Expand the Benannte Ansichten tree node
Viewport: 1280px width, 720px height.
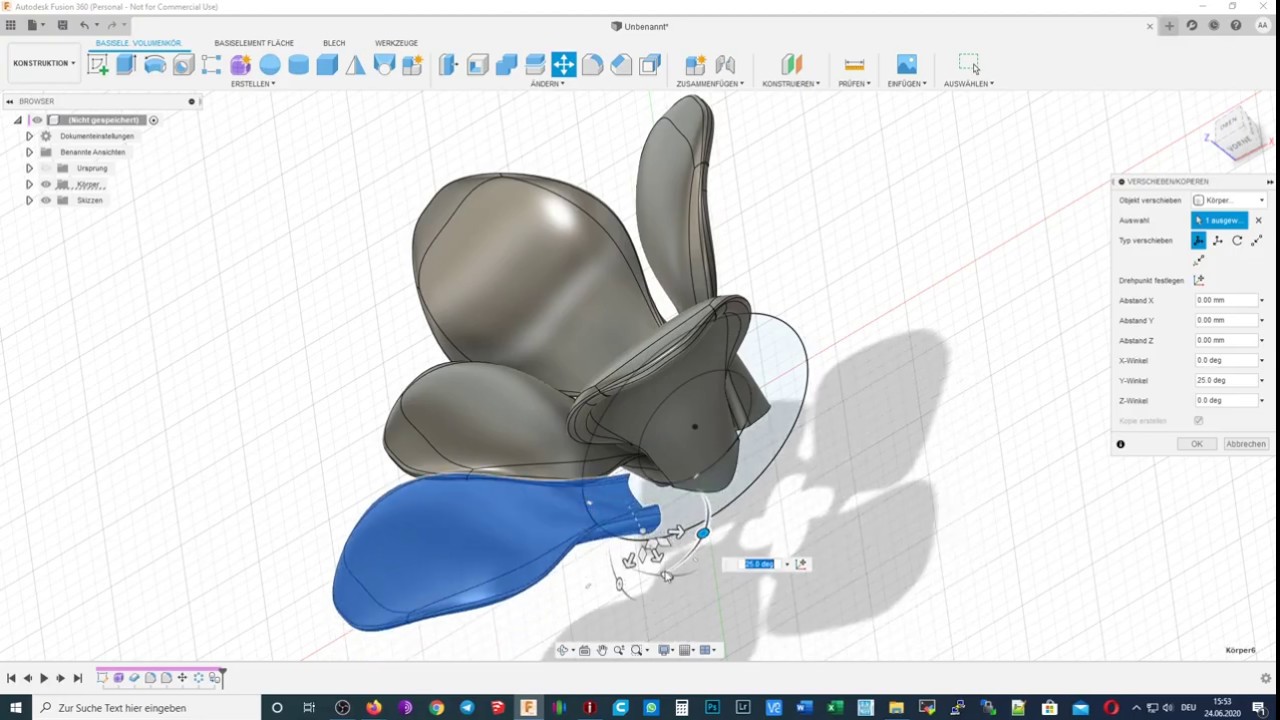click(29, 152)
